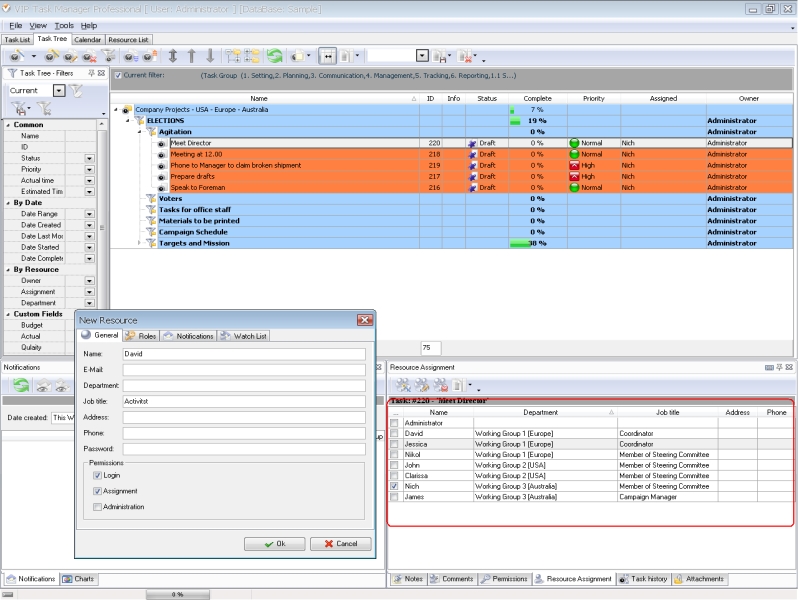This screenshot has width=800, height=600.
Task: Open the Priority filter dropdown
Action: tap(89, 169)
